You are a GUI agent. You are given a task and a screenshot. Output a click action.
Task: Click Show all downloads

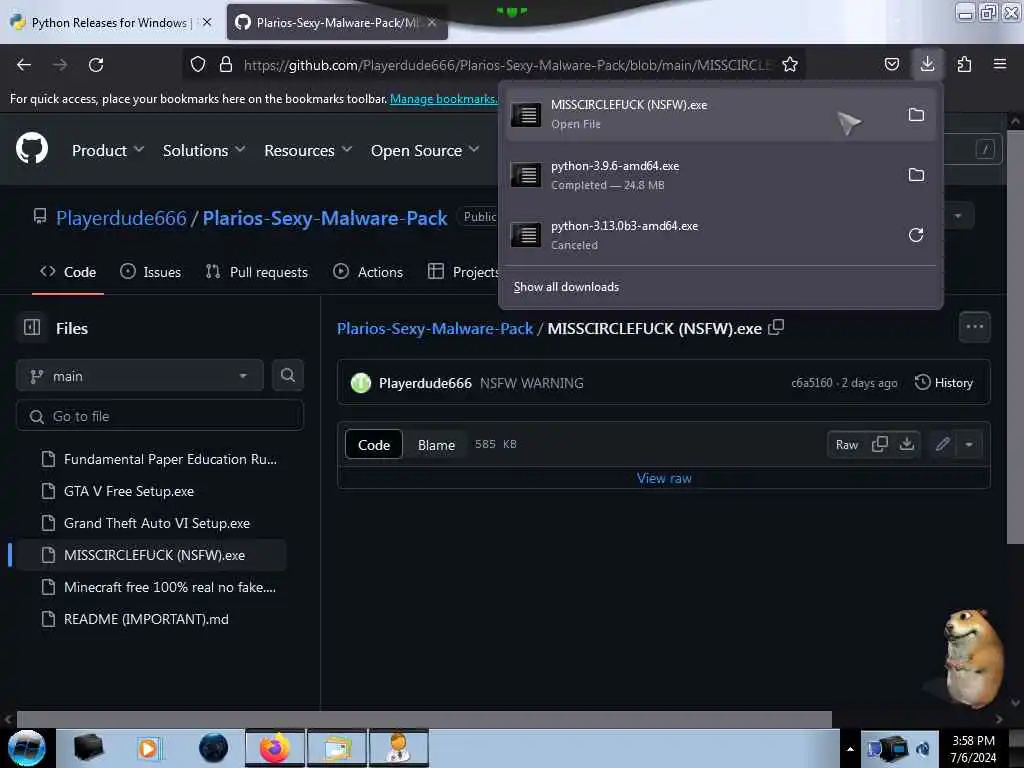[566, 287]
